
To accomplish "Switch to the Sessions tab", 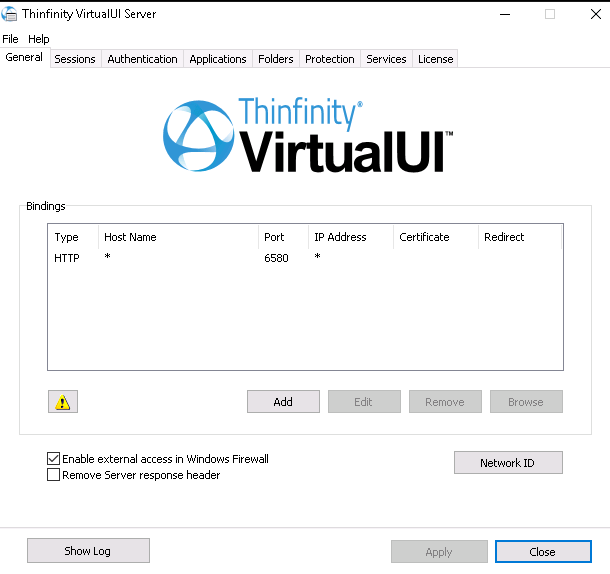I will [75, 59].
